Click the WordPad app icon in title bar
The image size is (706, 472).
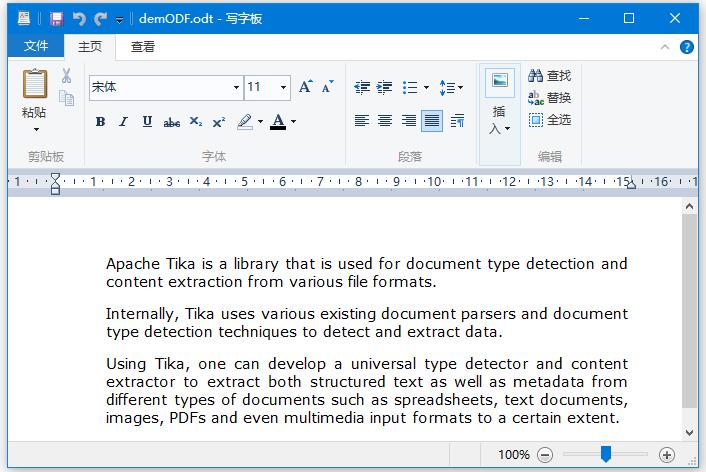coord(24,18)
